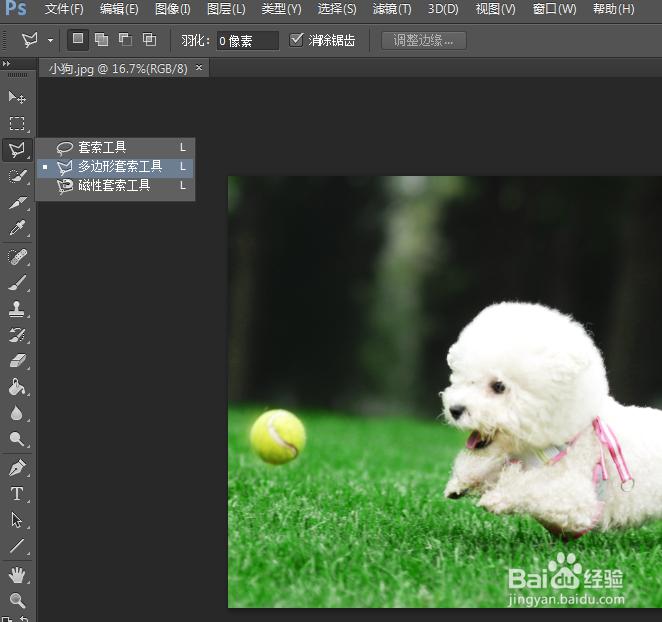Select the History Brush tool
The image size is (662, 622).
(x=17, y=335)
